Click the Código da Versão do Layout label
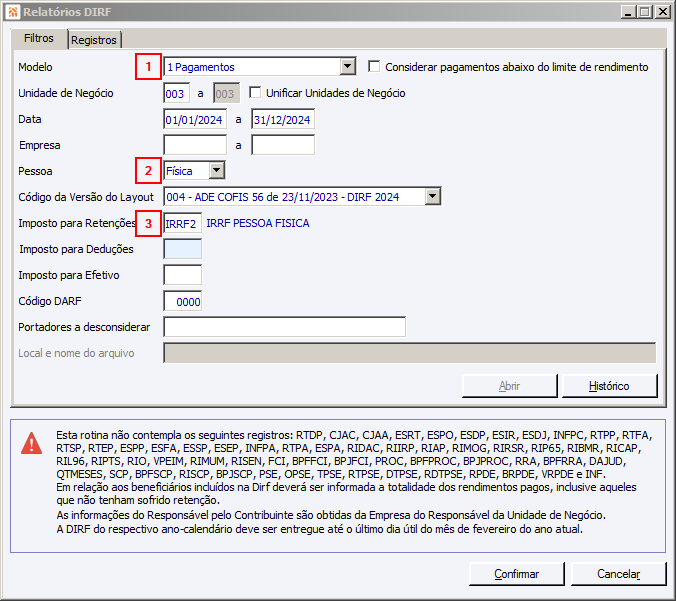Screen dimensions: 676x601 [86, 197]
